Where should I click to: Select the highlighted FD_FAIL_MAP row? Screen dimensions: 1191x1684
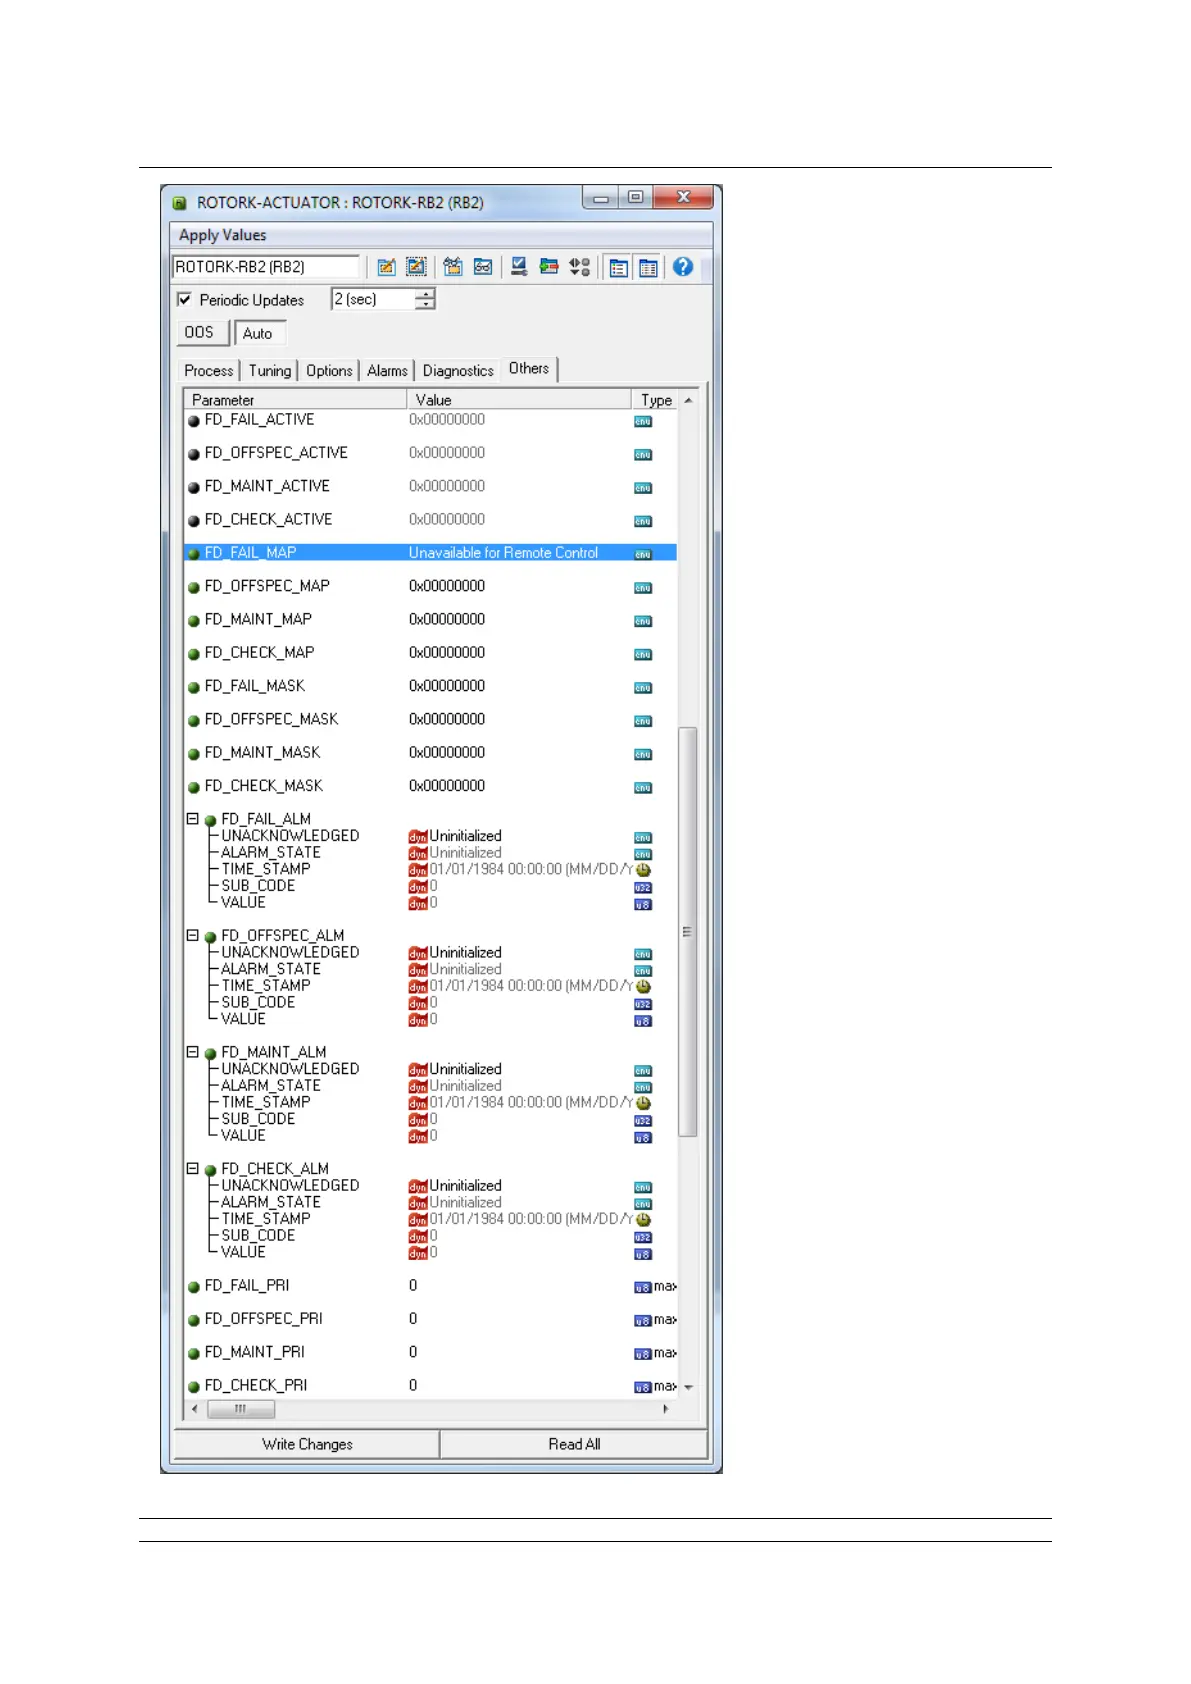click(x=430, y=553)
